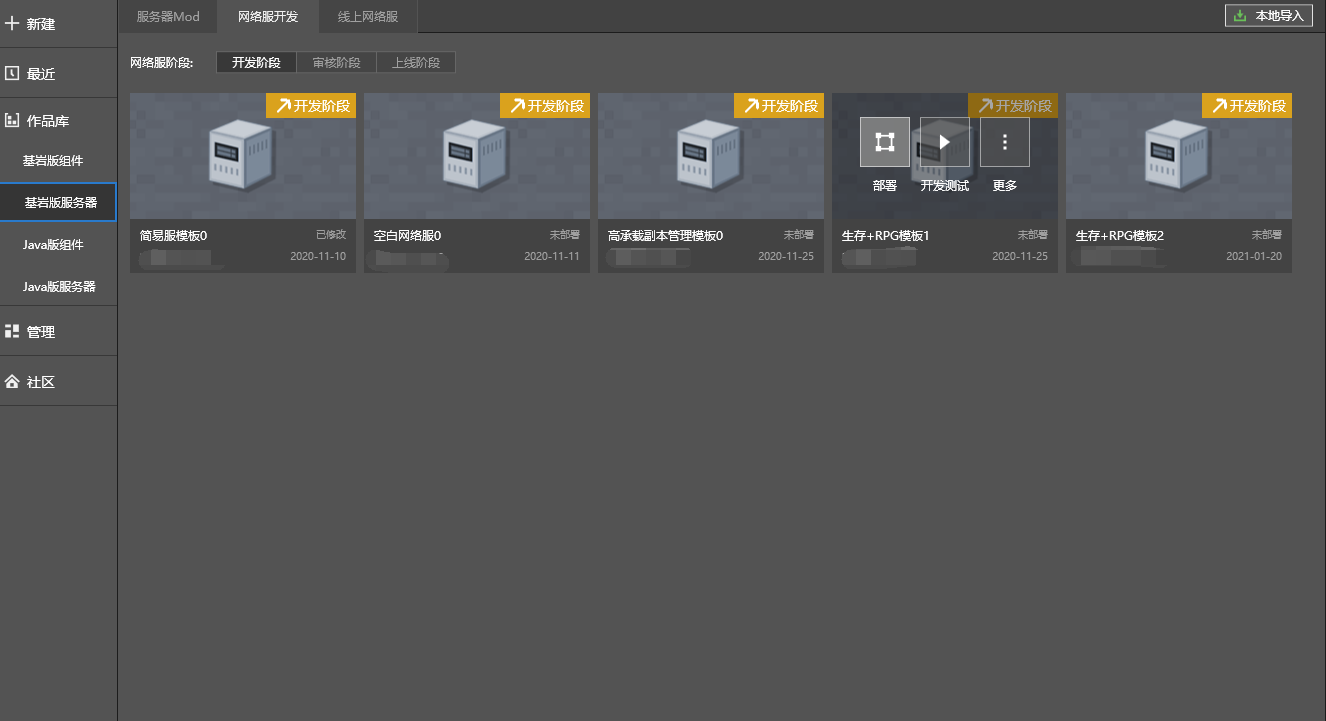Click the 空白网络服0 title text

[407, 236]
